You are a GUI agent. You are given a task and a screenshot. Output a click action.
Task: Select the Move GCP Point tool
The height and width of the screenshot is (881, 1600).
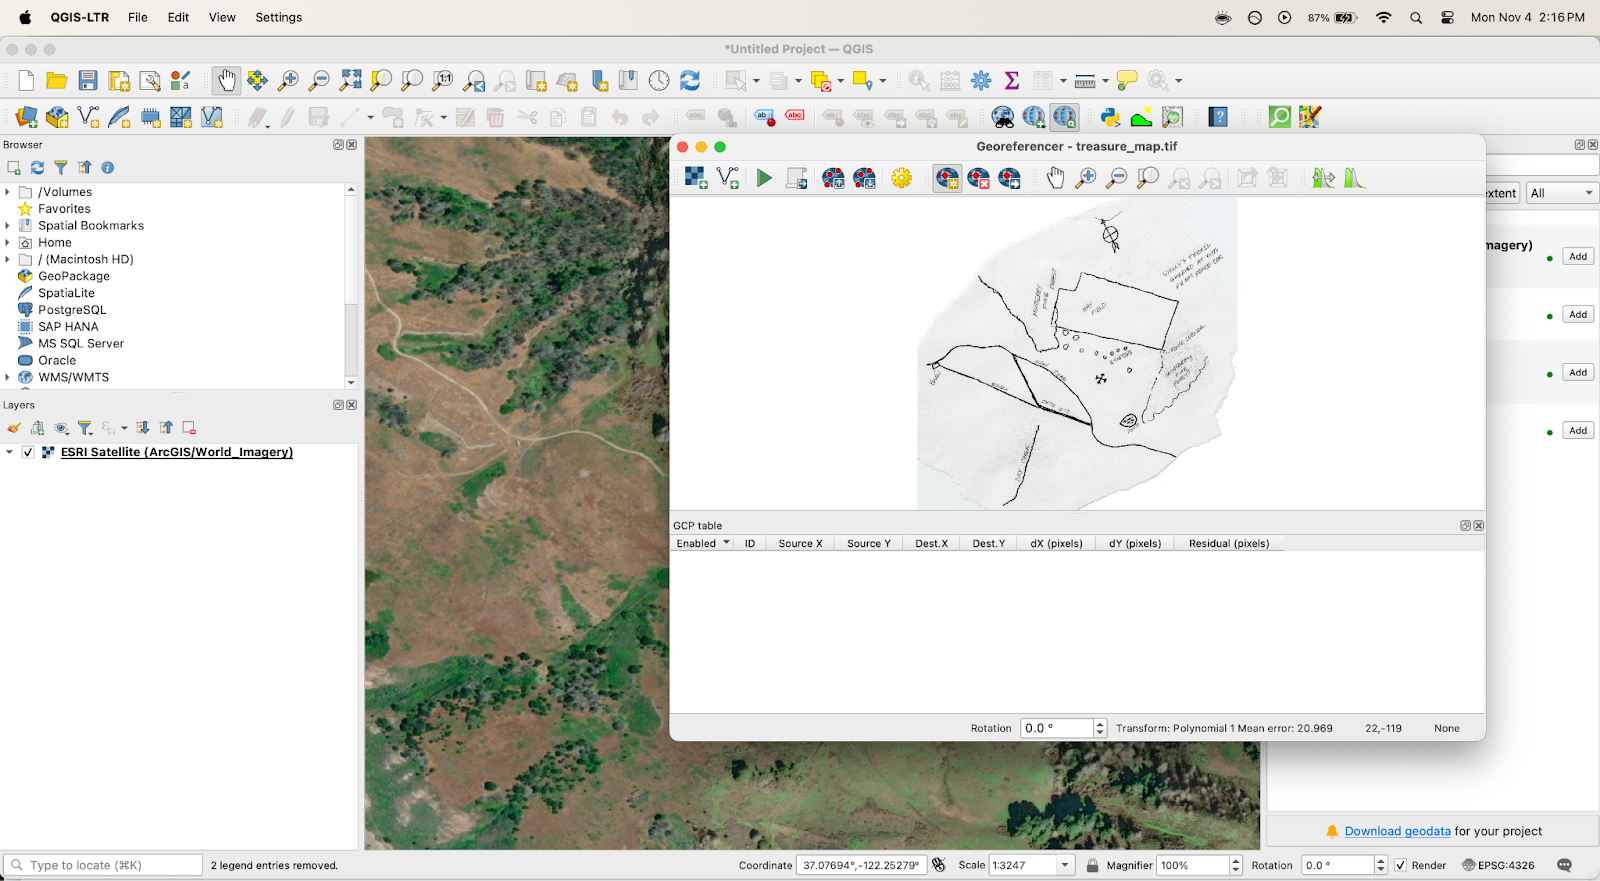tap(1009, 178)
